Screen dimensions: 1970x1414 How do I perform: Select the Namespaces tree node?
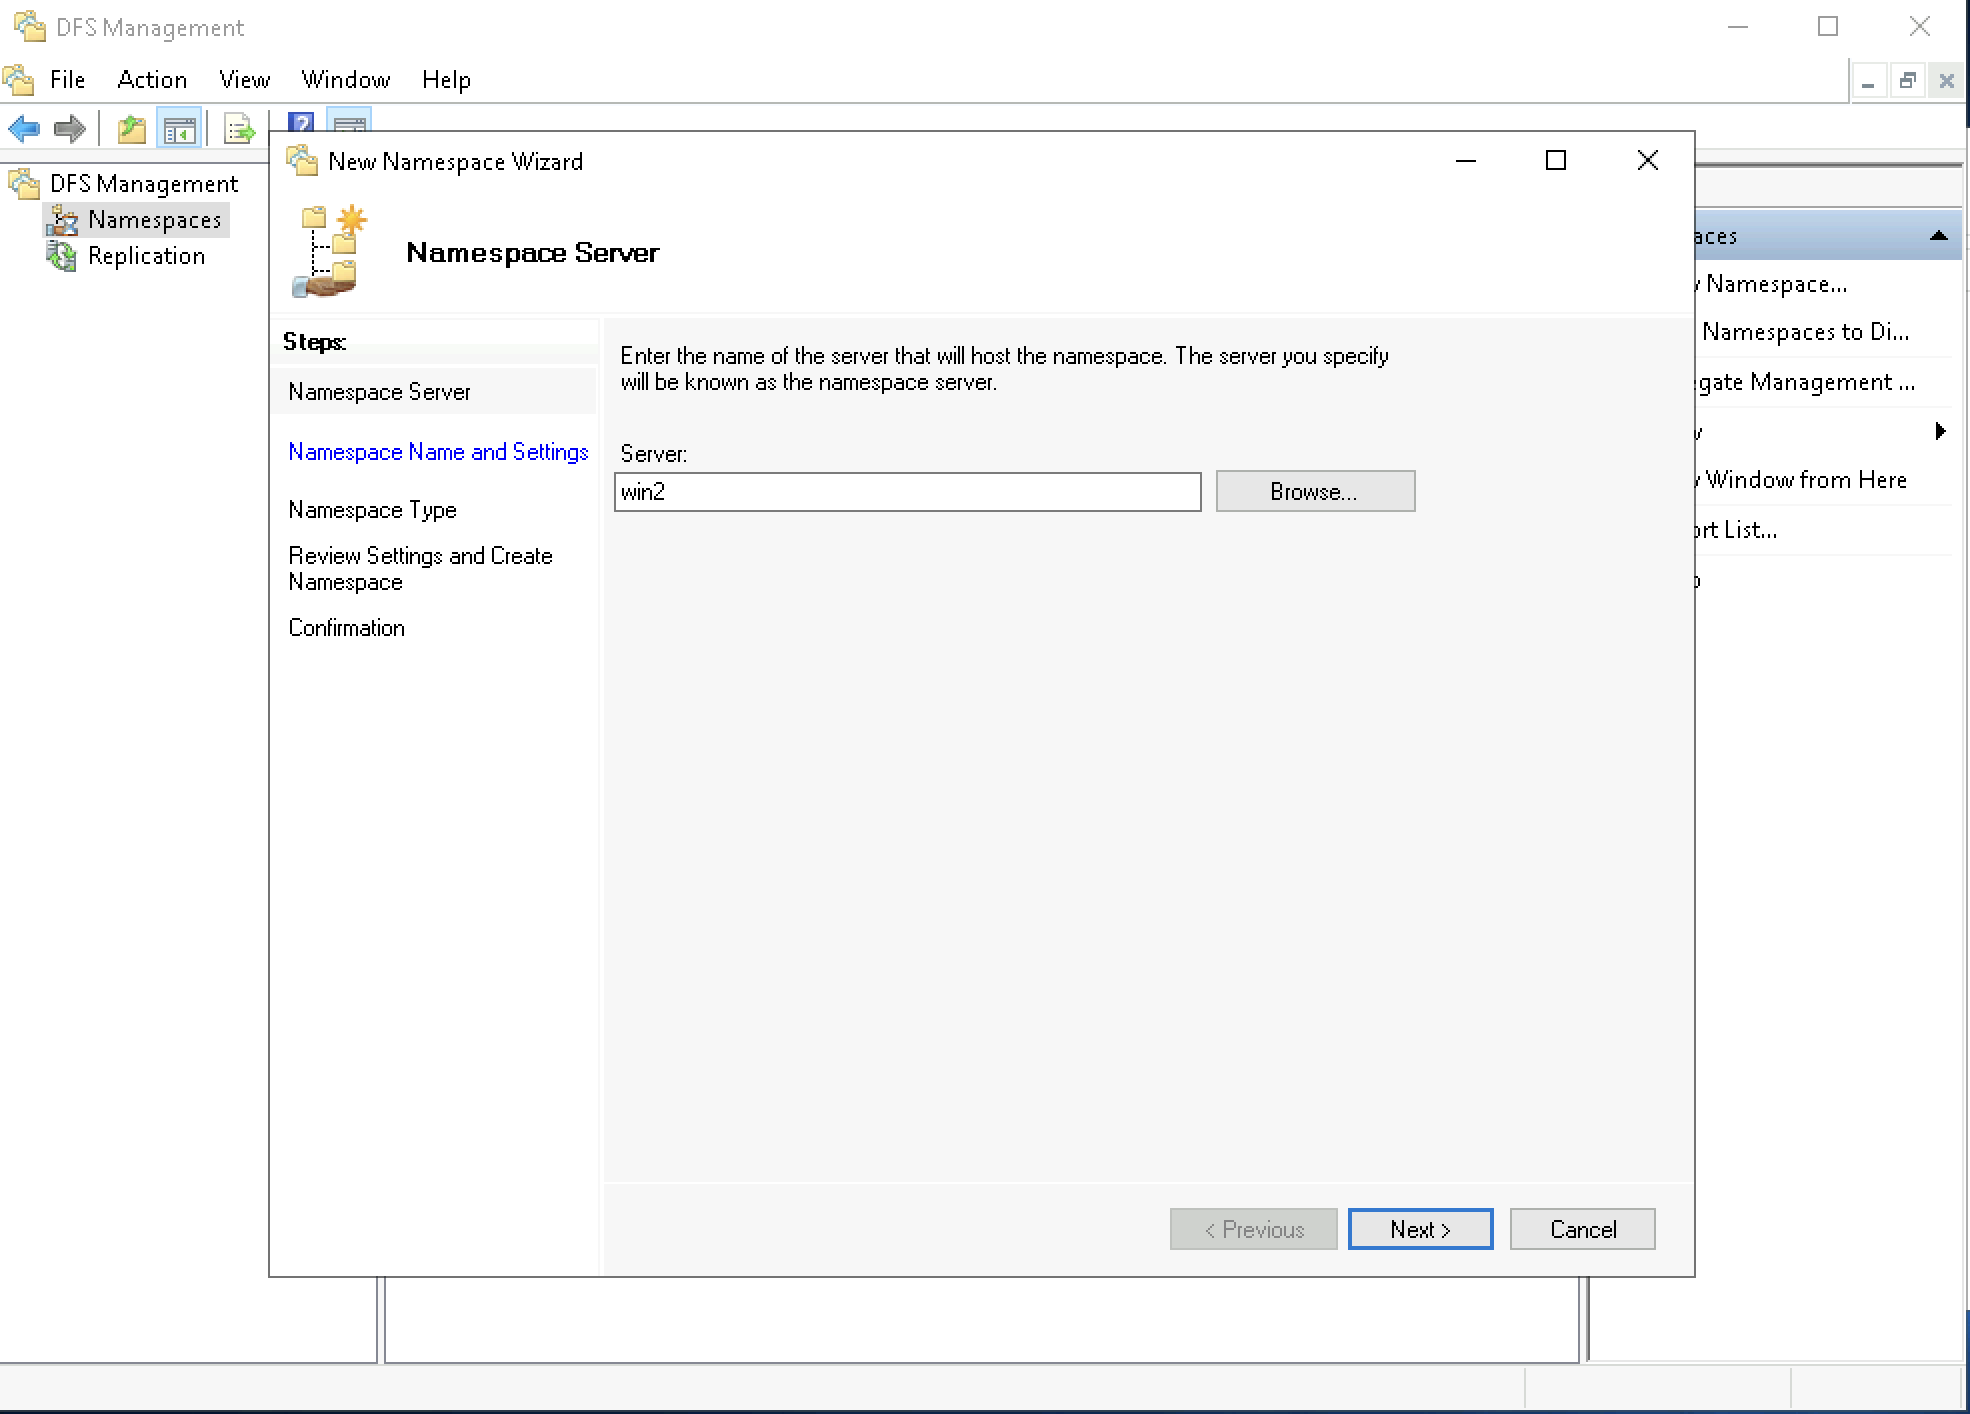point(154,220)
